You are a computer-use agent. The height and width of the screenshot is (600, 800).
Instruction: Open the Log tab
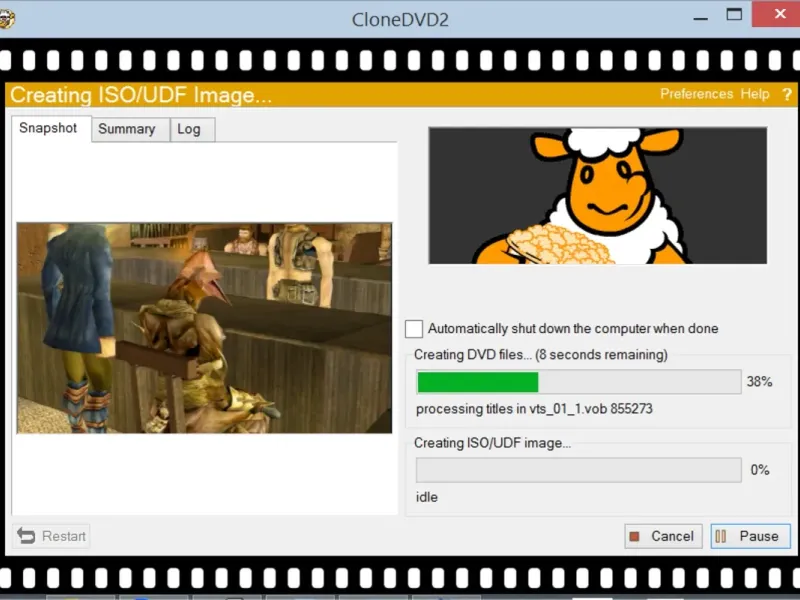[192, 129]
